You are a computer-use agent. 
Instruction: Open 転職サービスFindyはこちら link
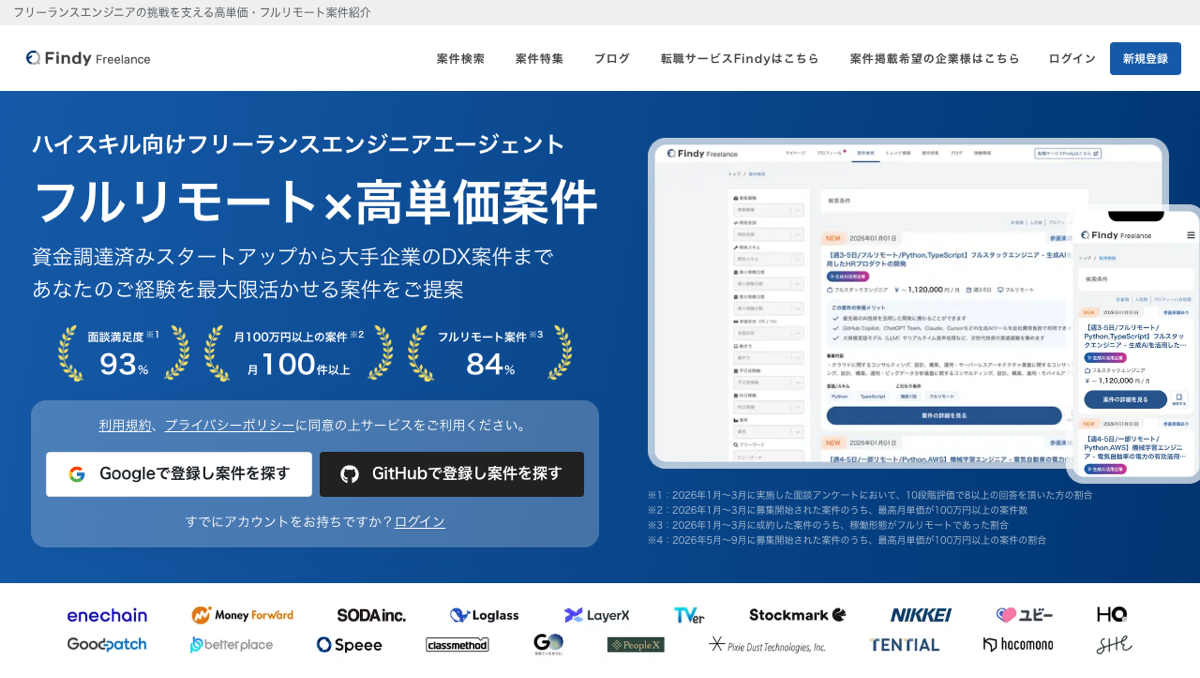740,58
